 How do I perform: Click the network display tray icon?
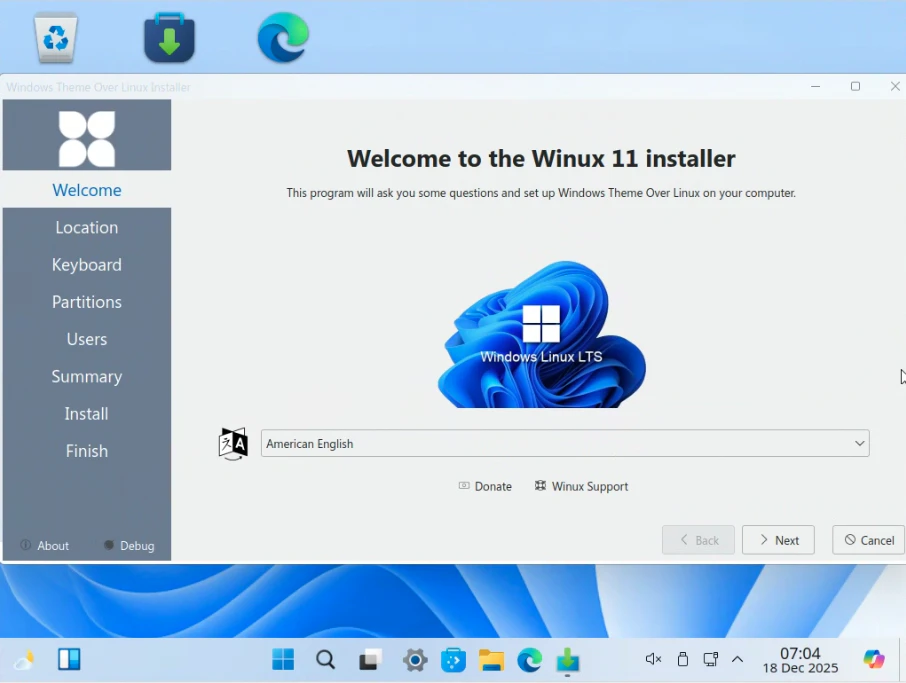pos(711,659)
